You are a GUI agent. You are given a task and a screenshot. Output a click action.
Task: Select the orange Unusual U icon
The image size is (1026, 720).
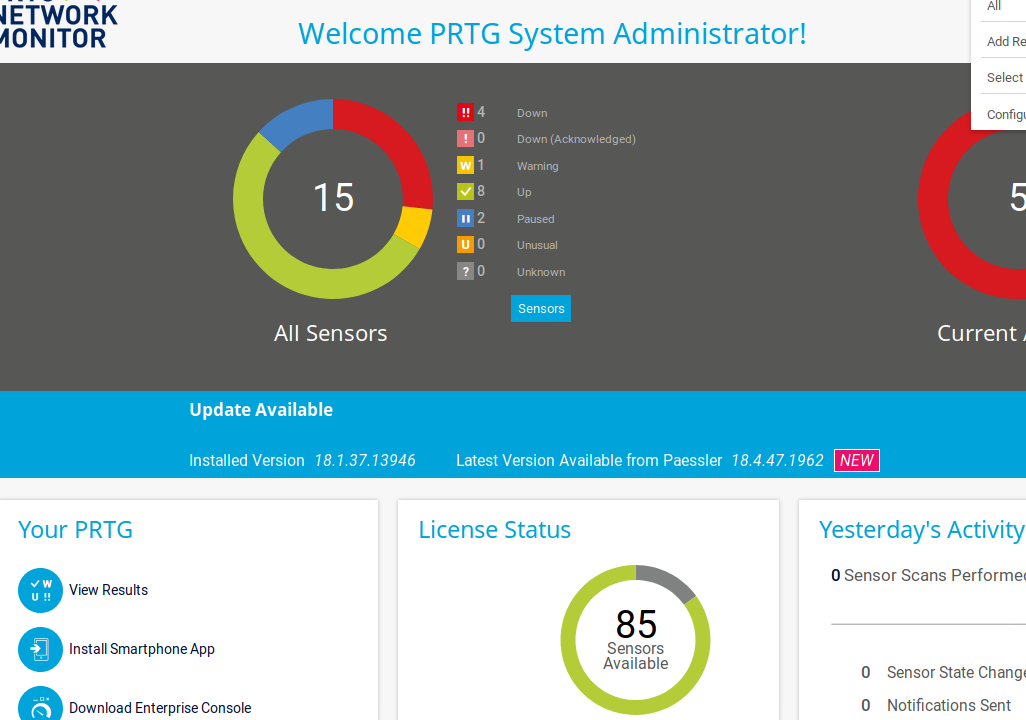pyautogui.click(x=465, y=245)
